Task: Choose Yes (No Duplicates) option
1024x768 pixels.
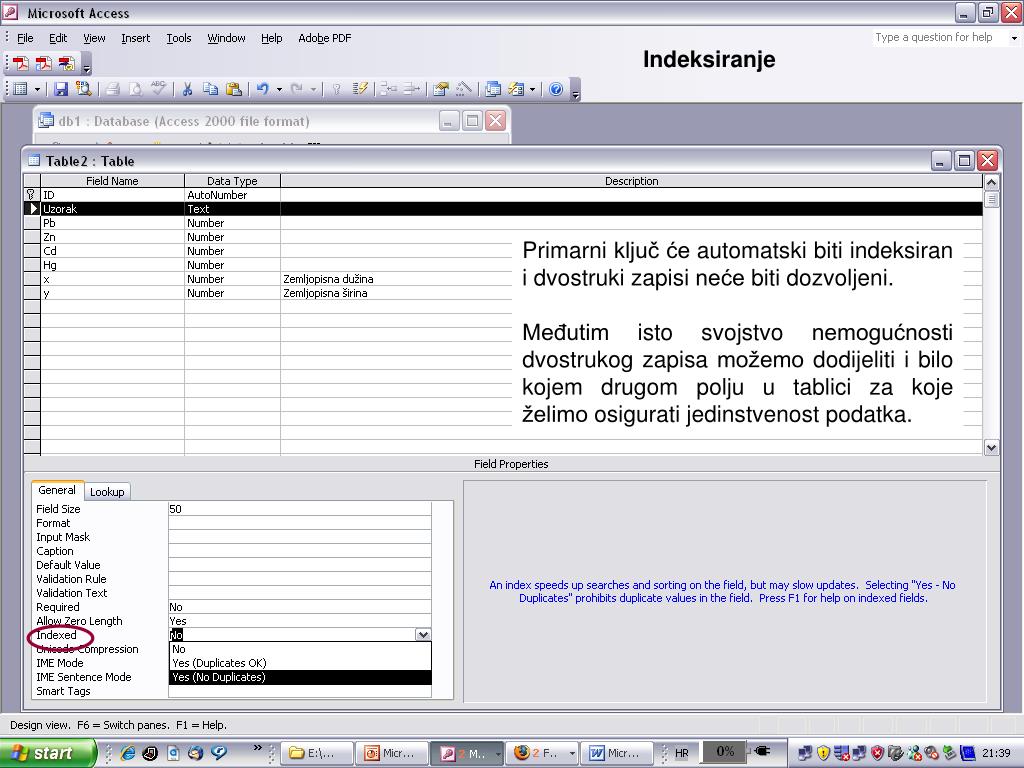Action: [x=300, y=677]
